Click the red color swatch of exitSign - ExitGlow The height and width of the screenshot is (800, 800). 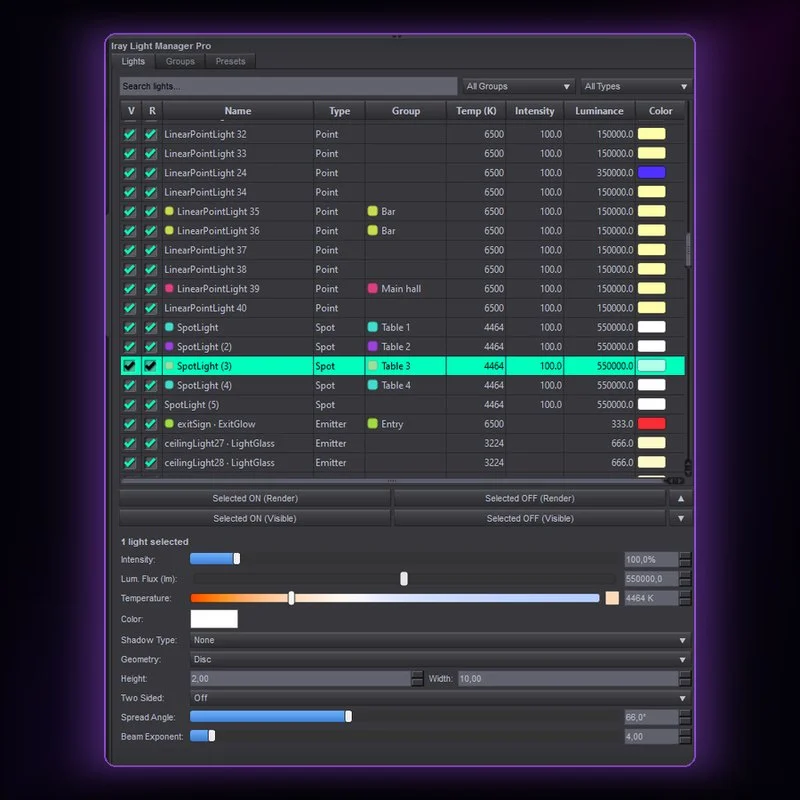[652, 423]
